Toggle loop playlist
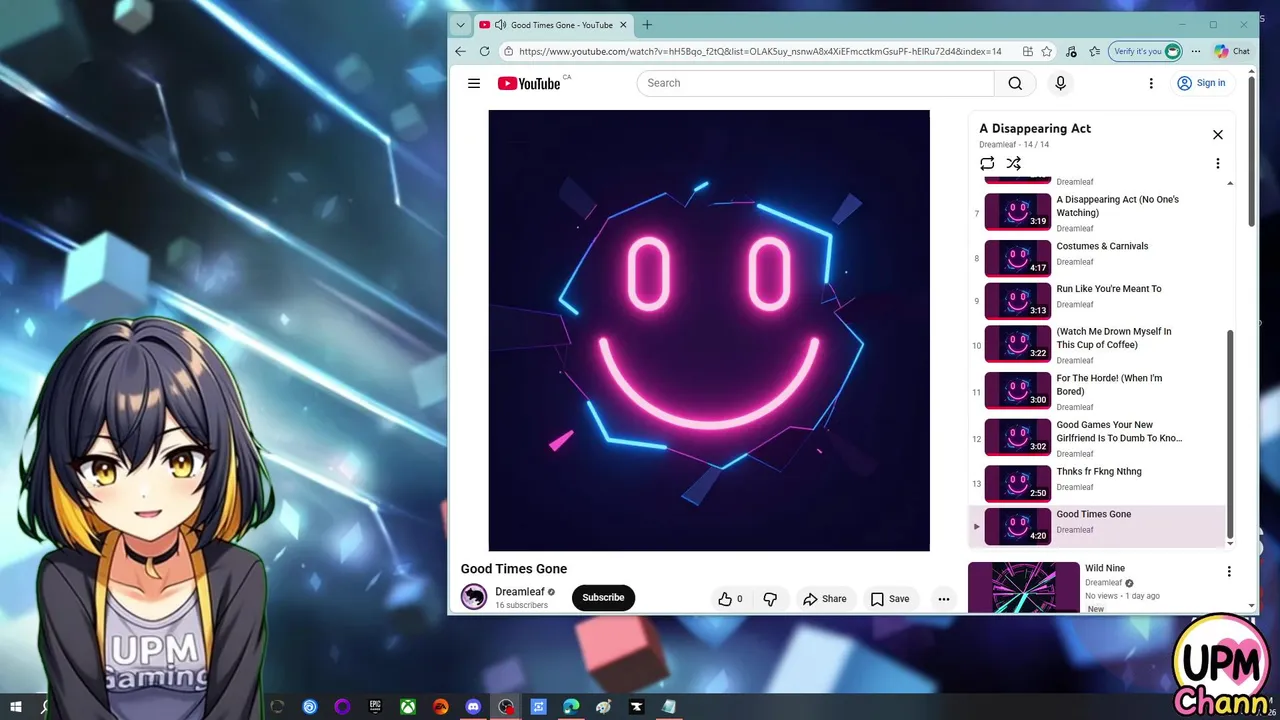The height and width of the screenshot is (720, 1280). pos(987,163)
